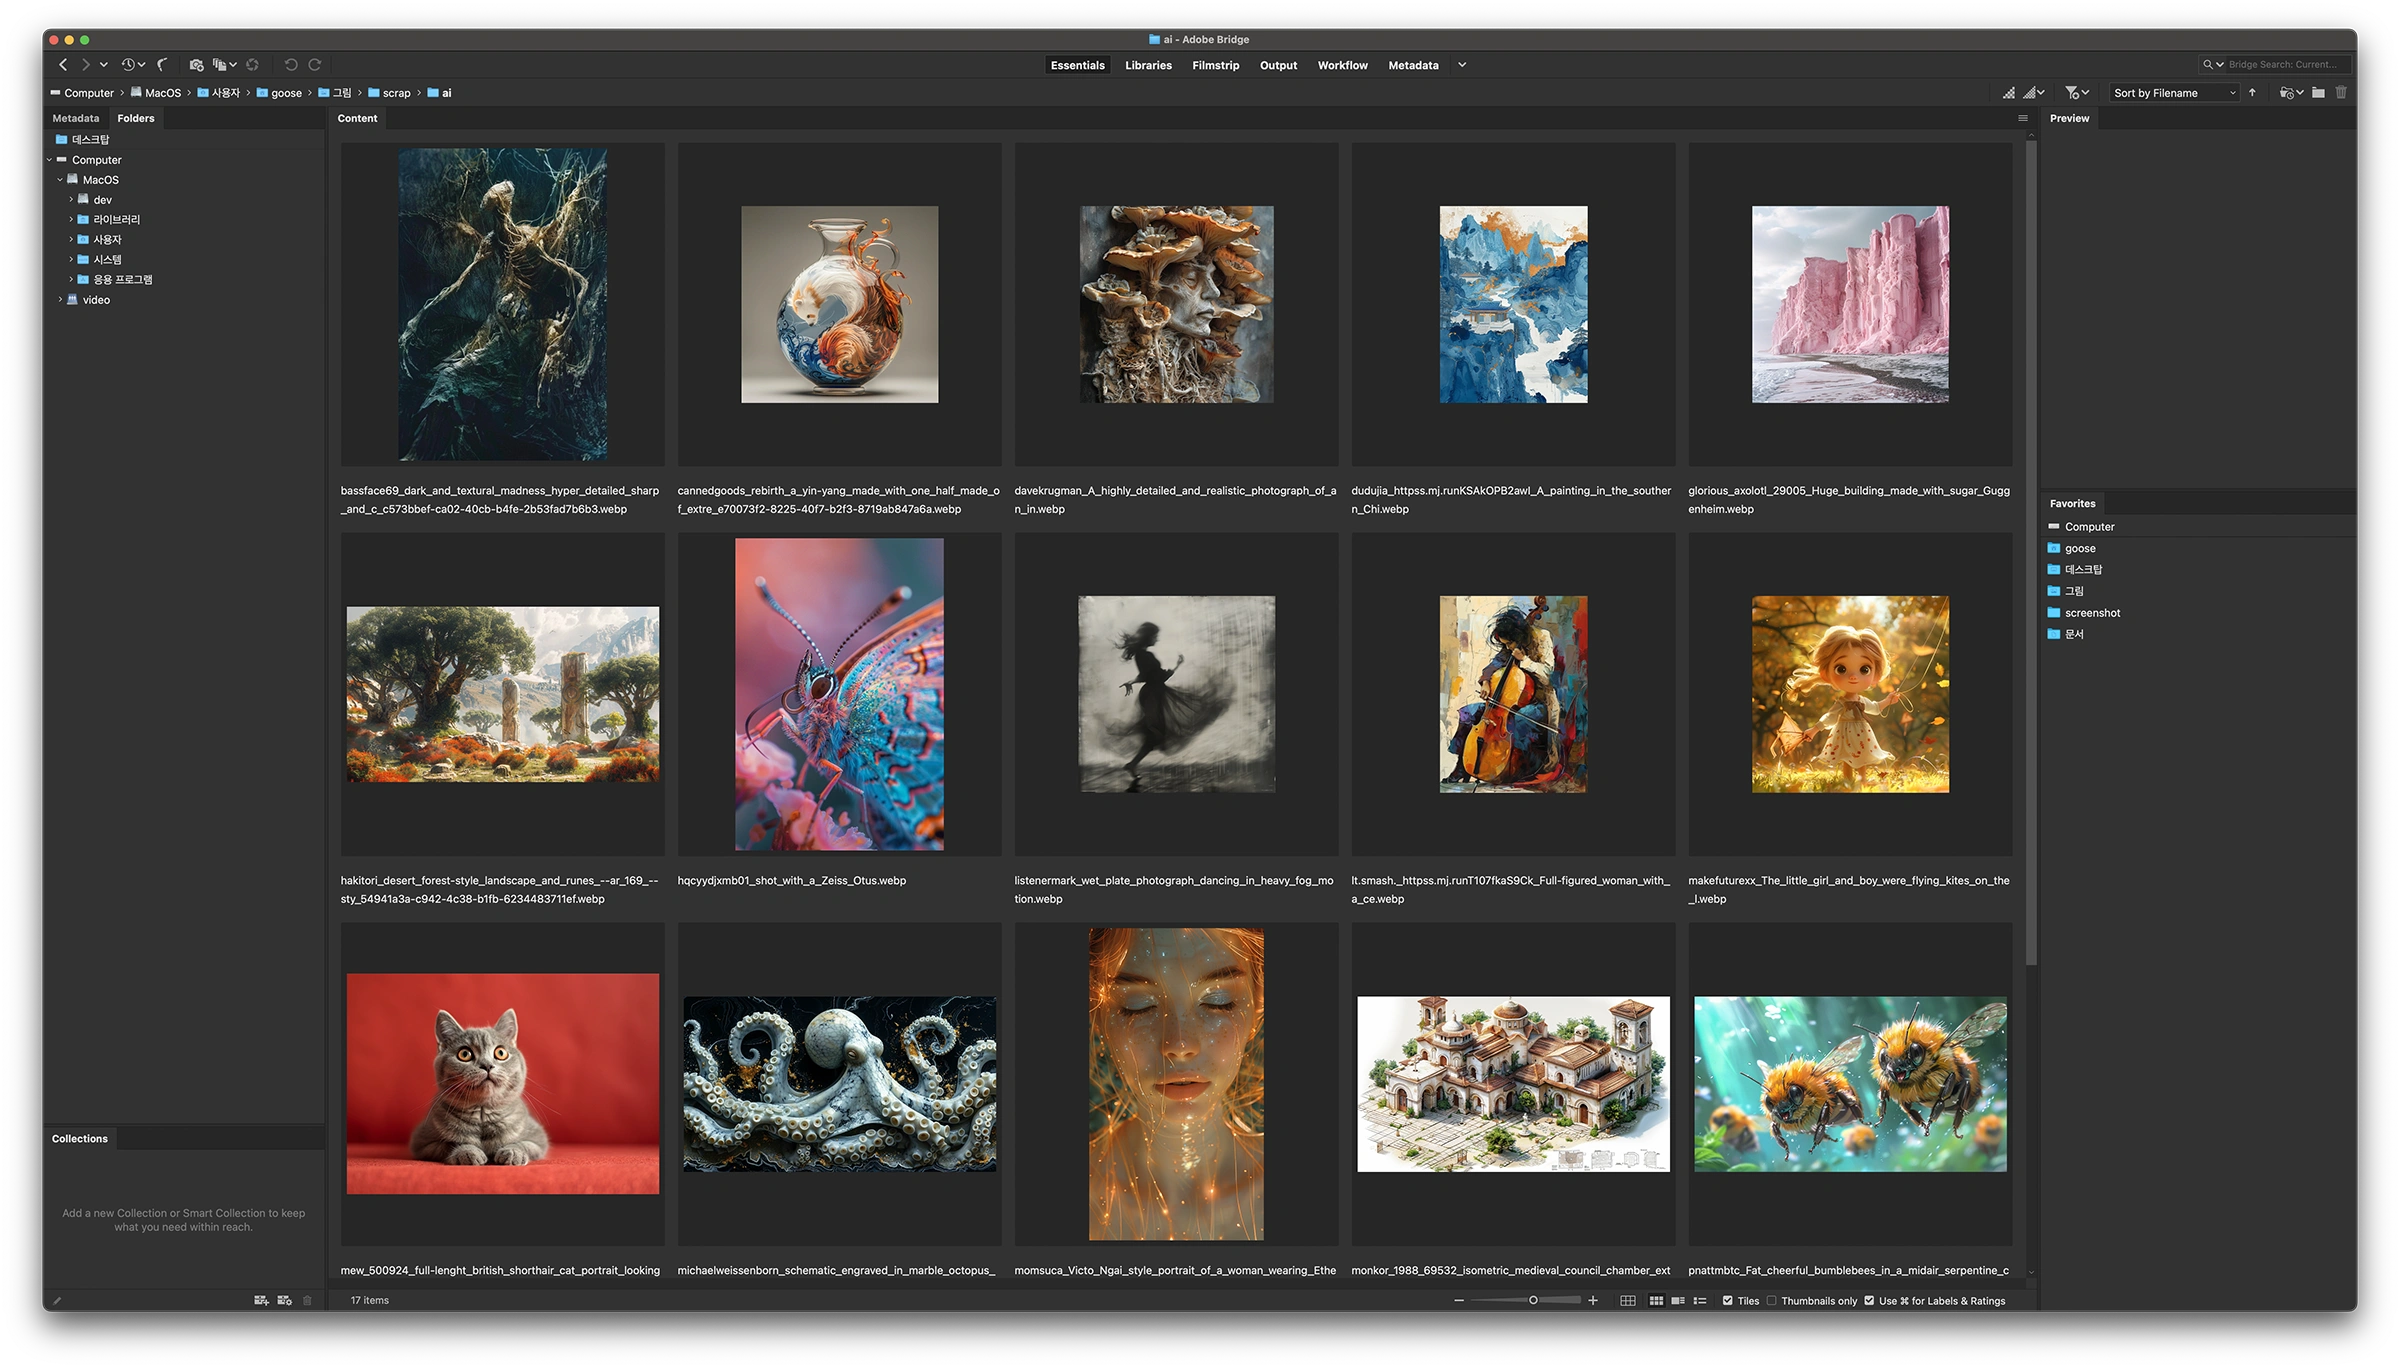The image size is (2400, 1368).
Task: Switch to the Filmstrip workspace
Action: [1215, 65]
